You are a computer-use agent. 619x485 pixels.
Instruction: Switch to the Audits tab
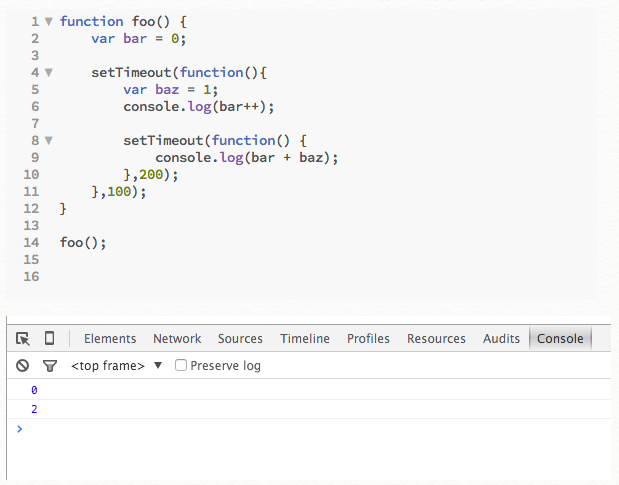click(501, 339)
